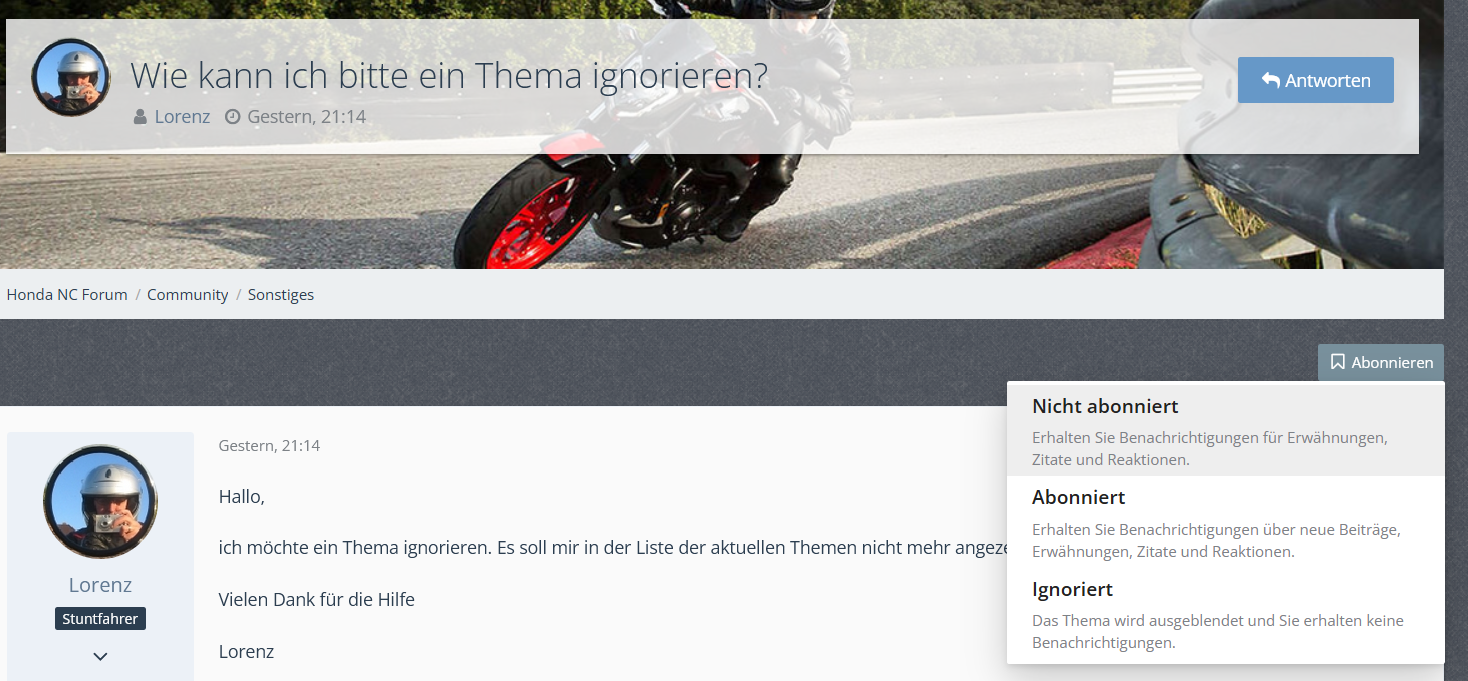The width and height of the screenshot is (1468, 681).
Task: Navigate to Sonstiges breadcrumb
Action: [281, 294]
